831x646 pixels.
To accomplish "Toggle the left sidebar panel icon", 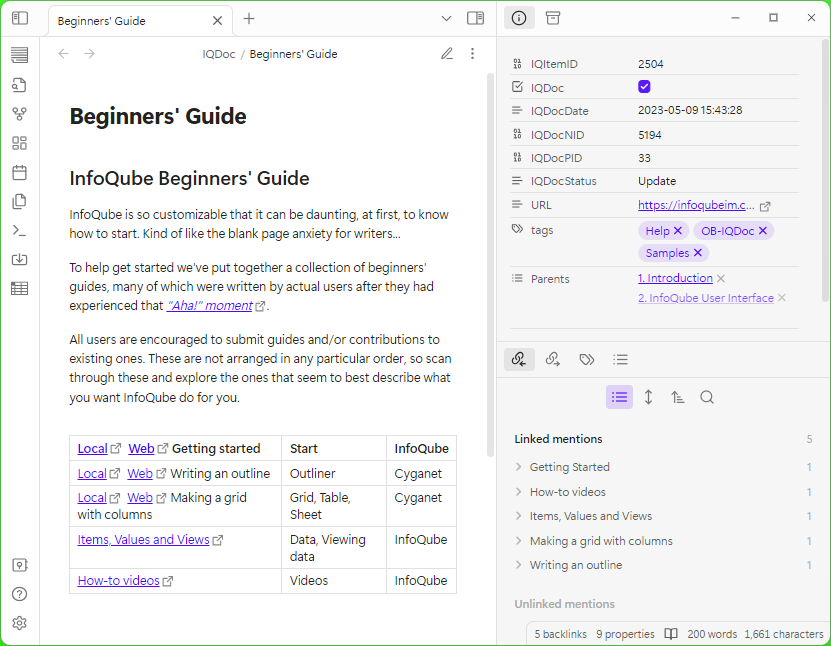I will tap(20, 19).
